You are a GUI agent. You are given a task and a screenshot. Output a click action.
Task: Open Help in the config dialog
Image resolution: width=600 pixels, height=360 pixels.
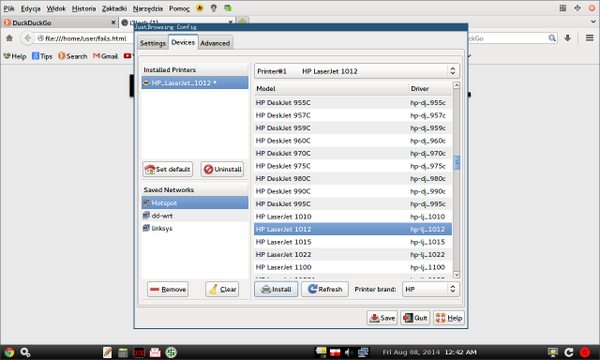[x=449, y=318]
